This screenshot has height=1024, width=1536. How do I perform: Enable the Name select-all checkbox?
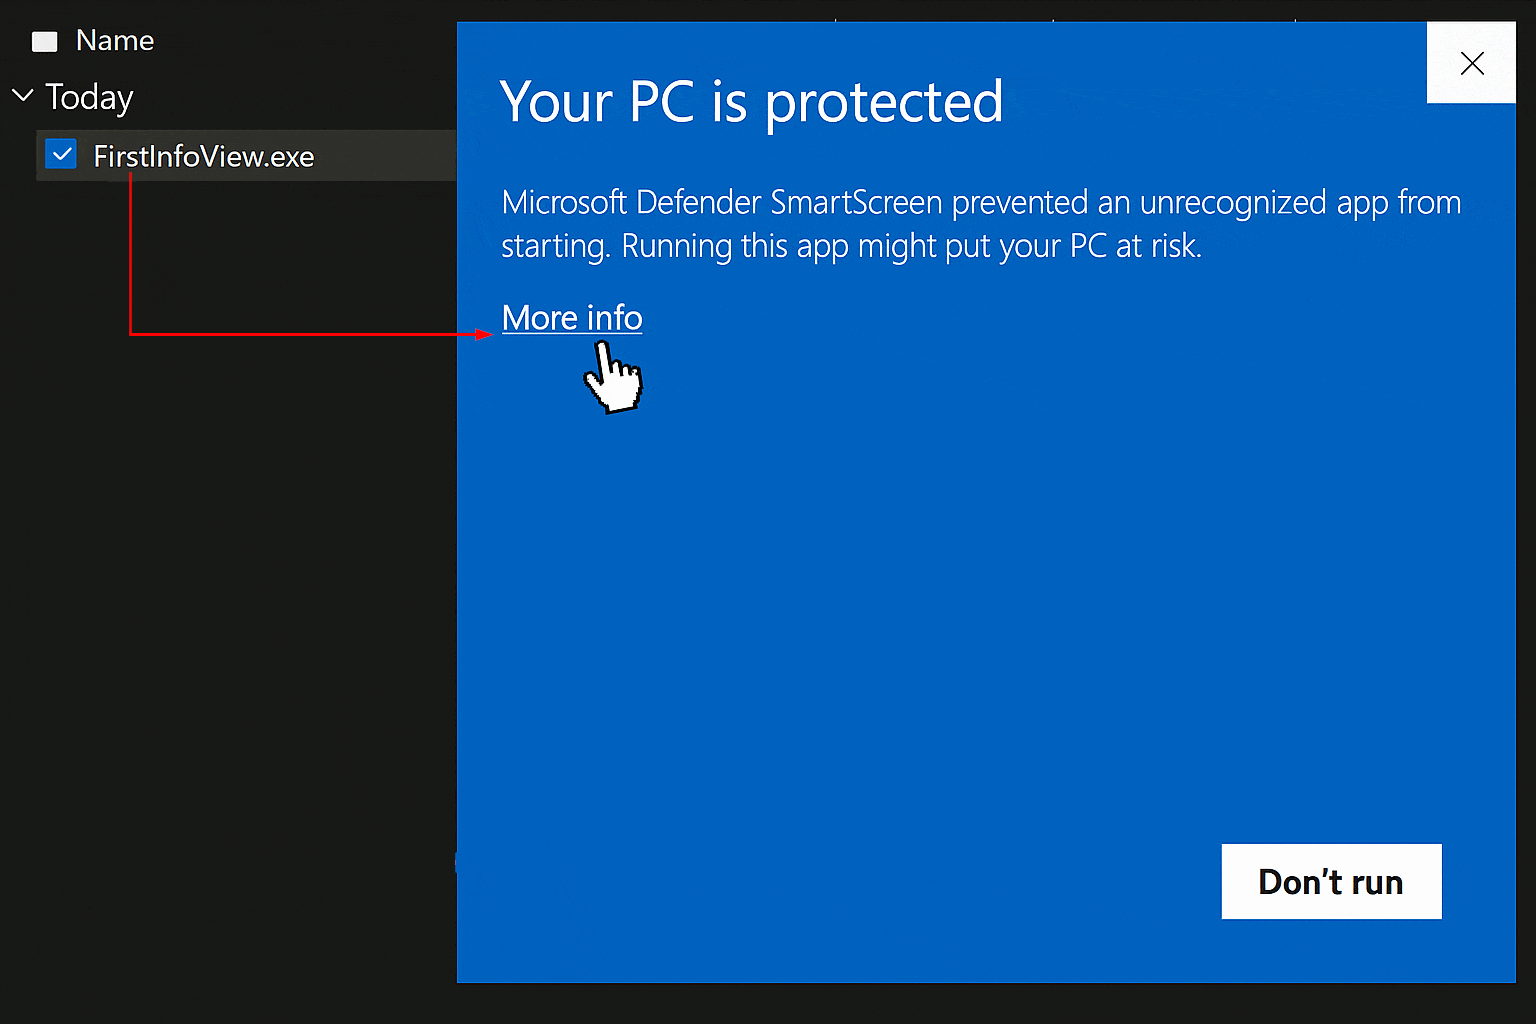[x=44, y=41]
